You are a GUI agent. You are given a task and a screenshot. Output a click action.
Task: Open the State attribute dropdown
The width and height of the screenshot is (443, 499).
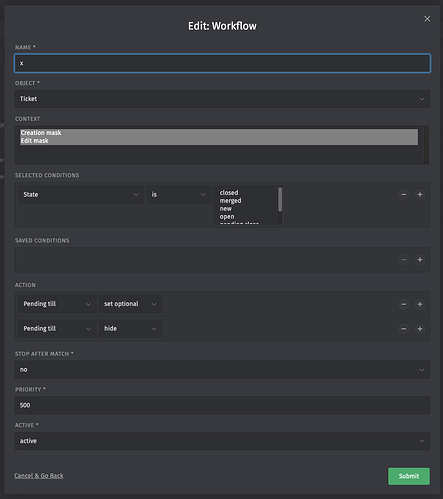tap(81, 194)
